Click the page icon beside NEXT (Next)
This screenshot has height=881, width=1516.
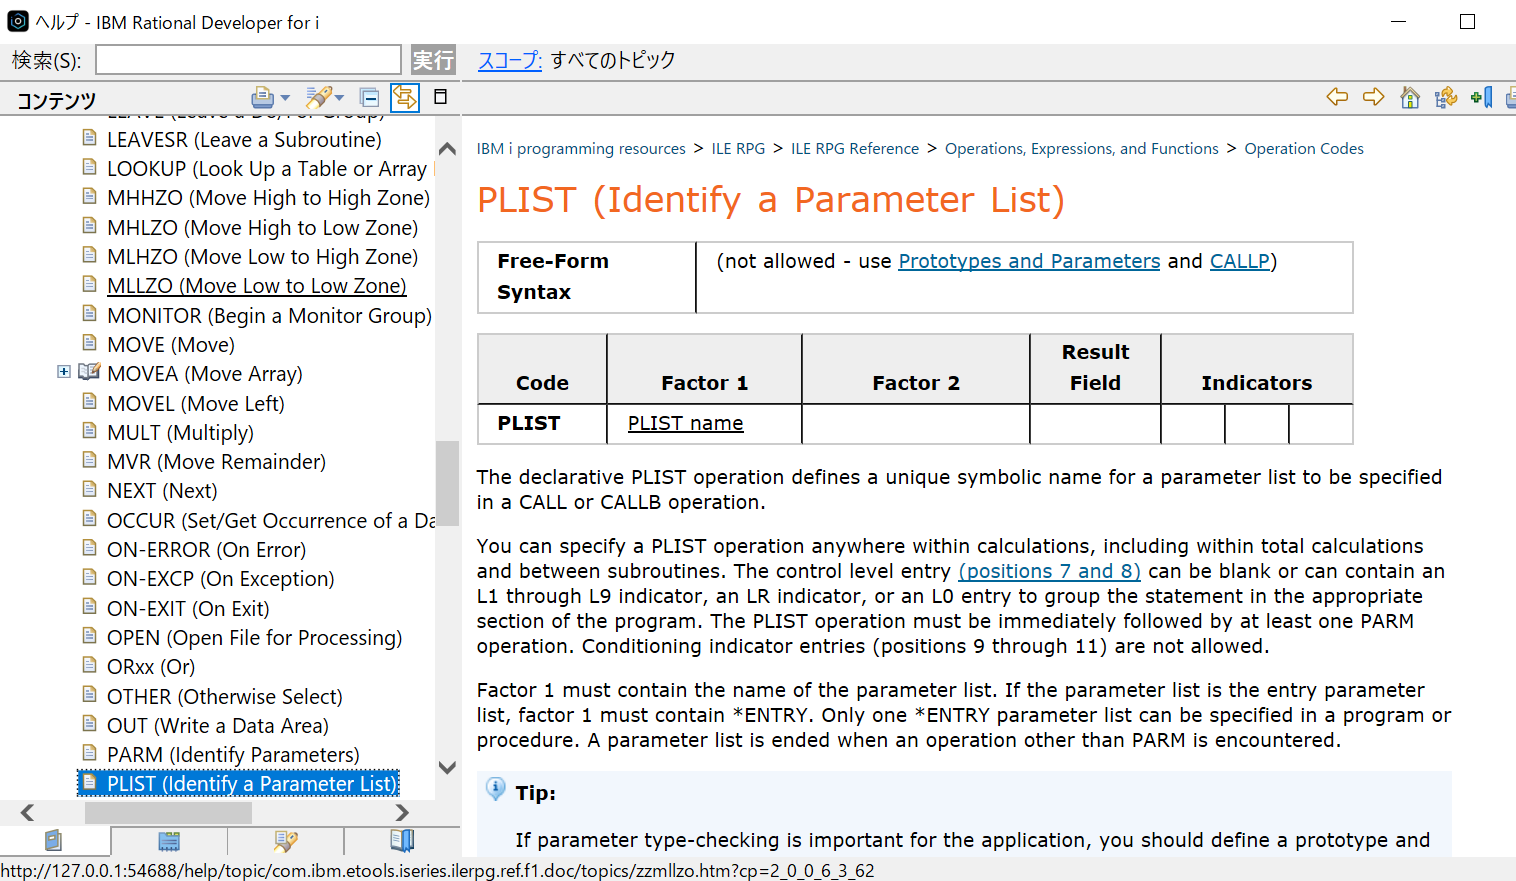[89, 489]
